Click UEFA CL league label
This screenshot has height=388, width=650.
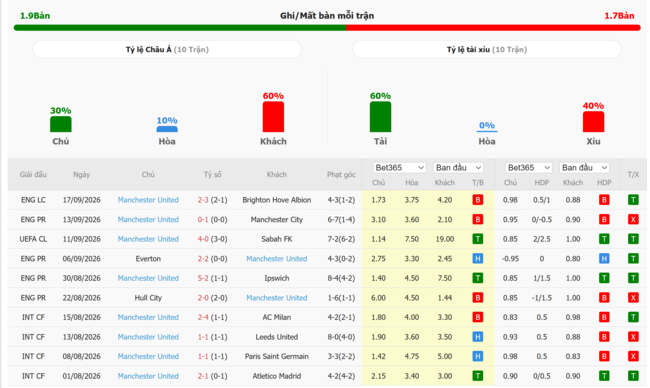[x=33, y=239]
